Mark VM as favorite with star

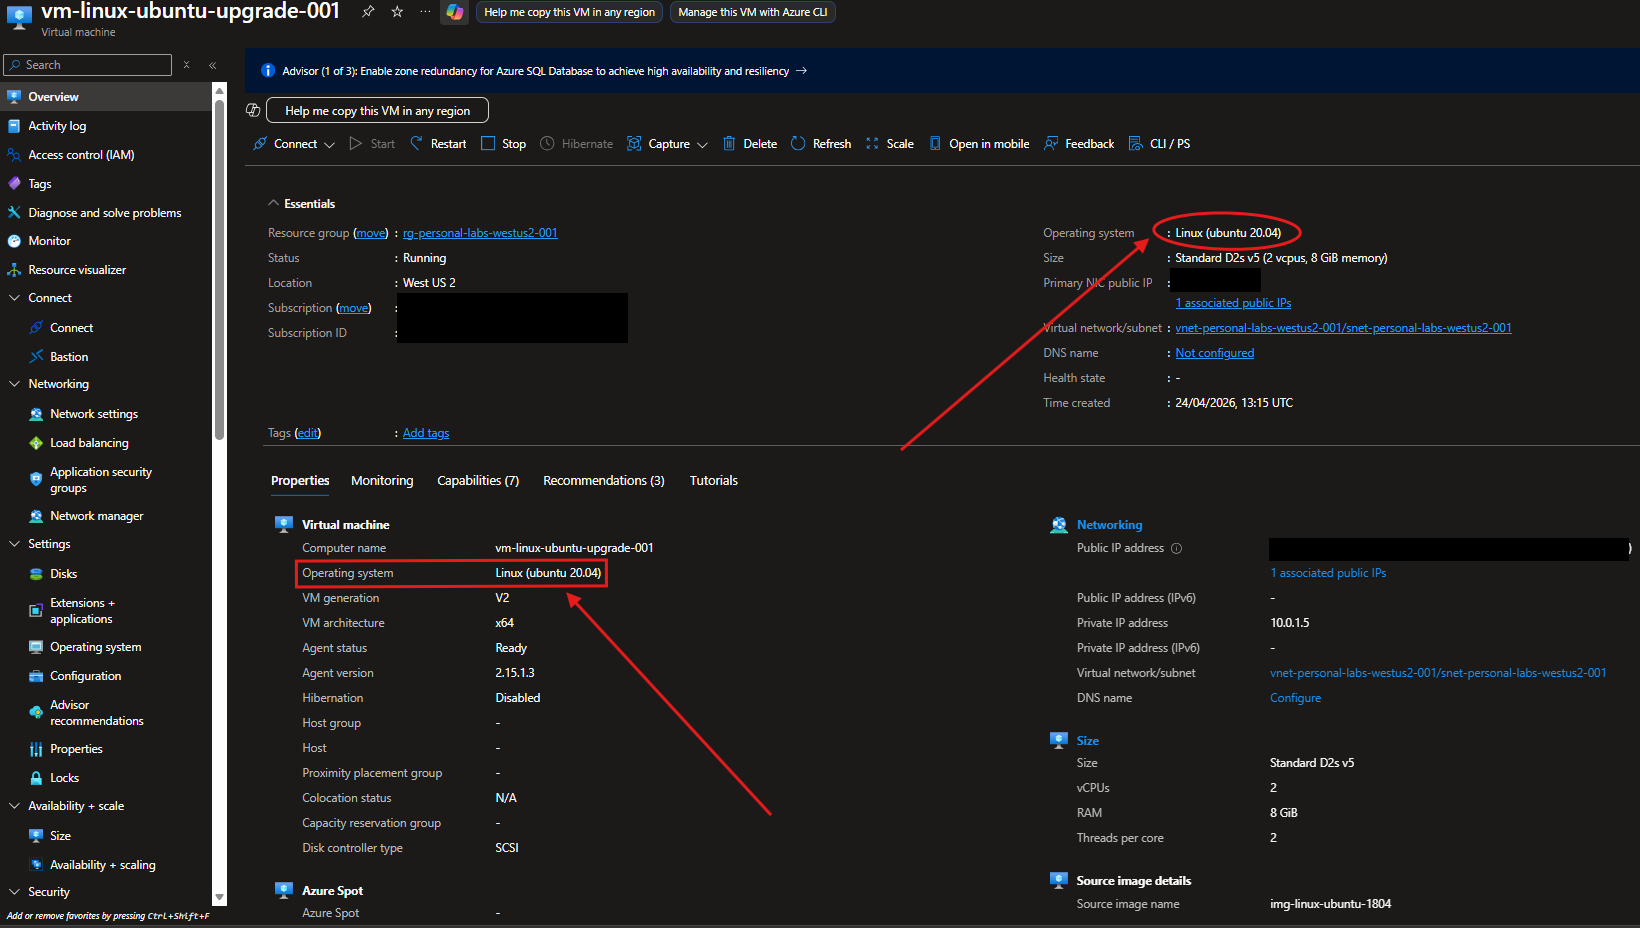(397, 12)
